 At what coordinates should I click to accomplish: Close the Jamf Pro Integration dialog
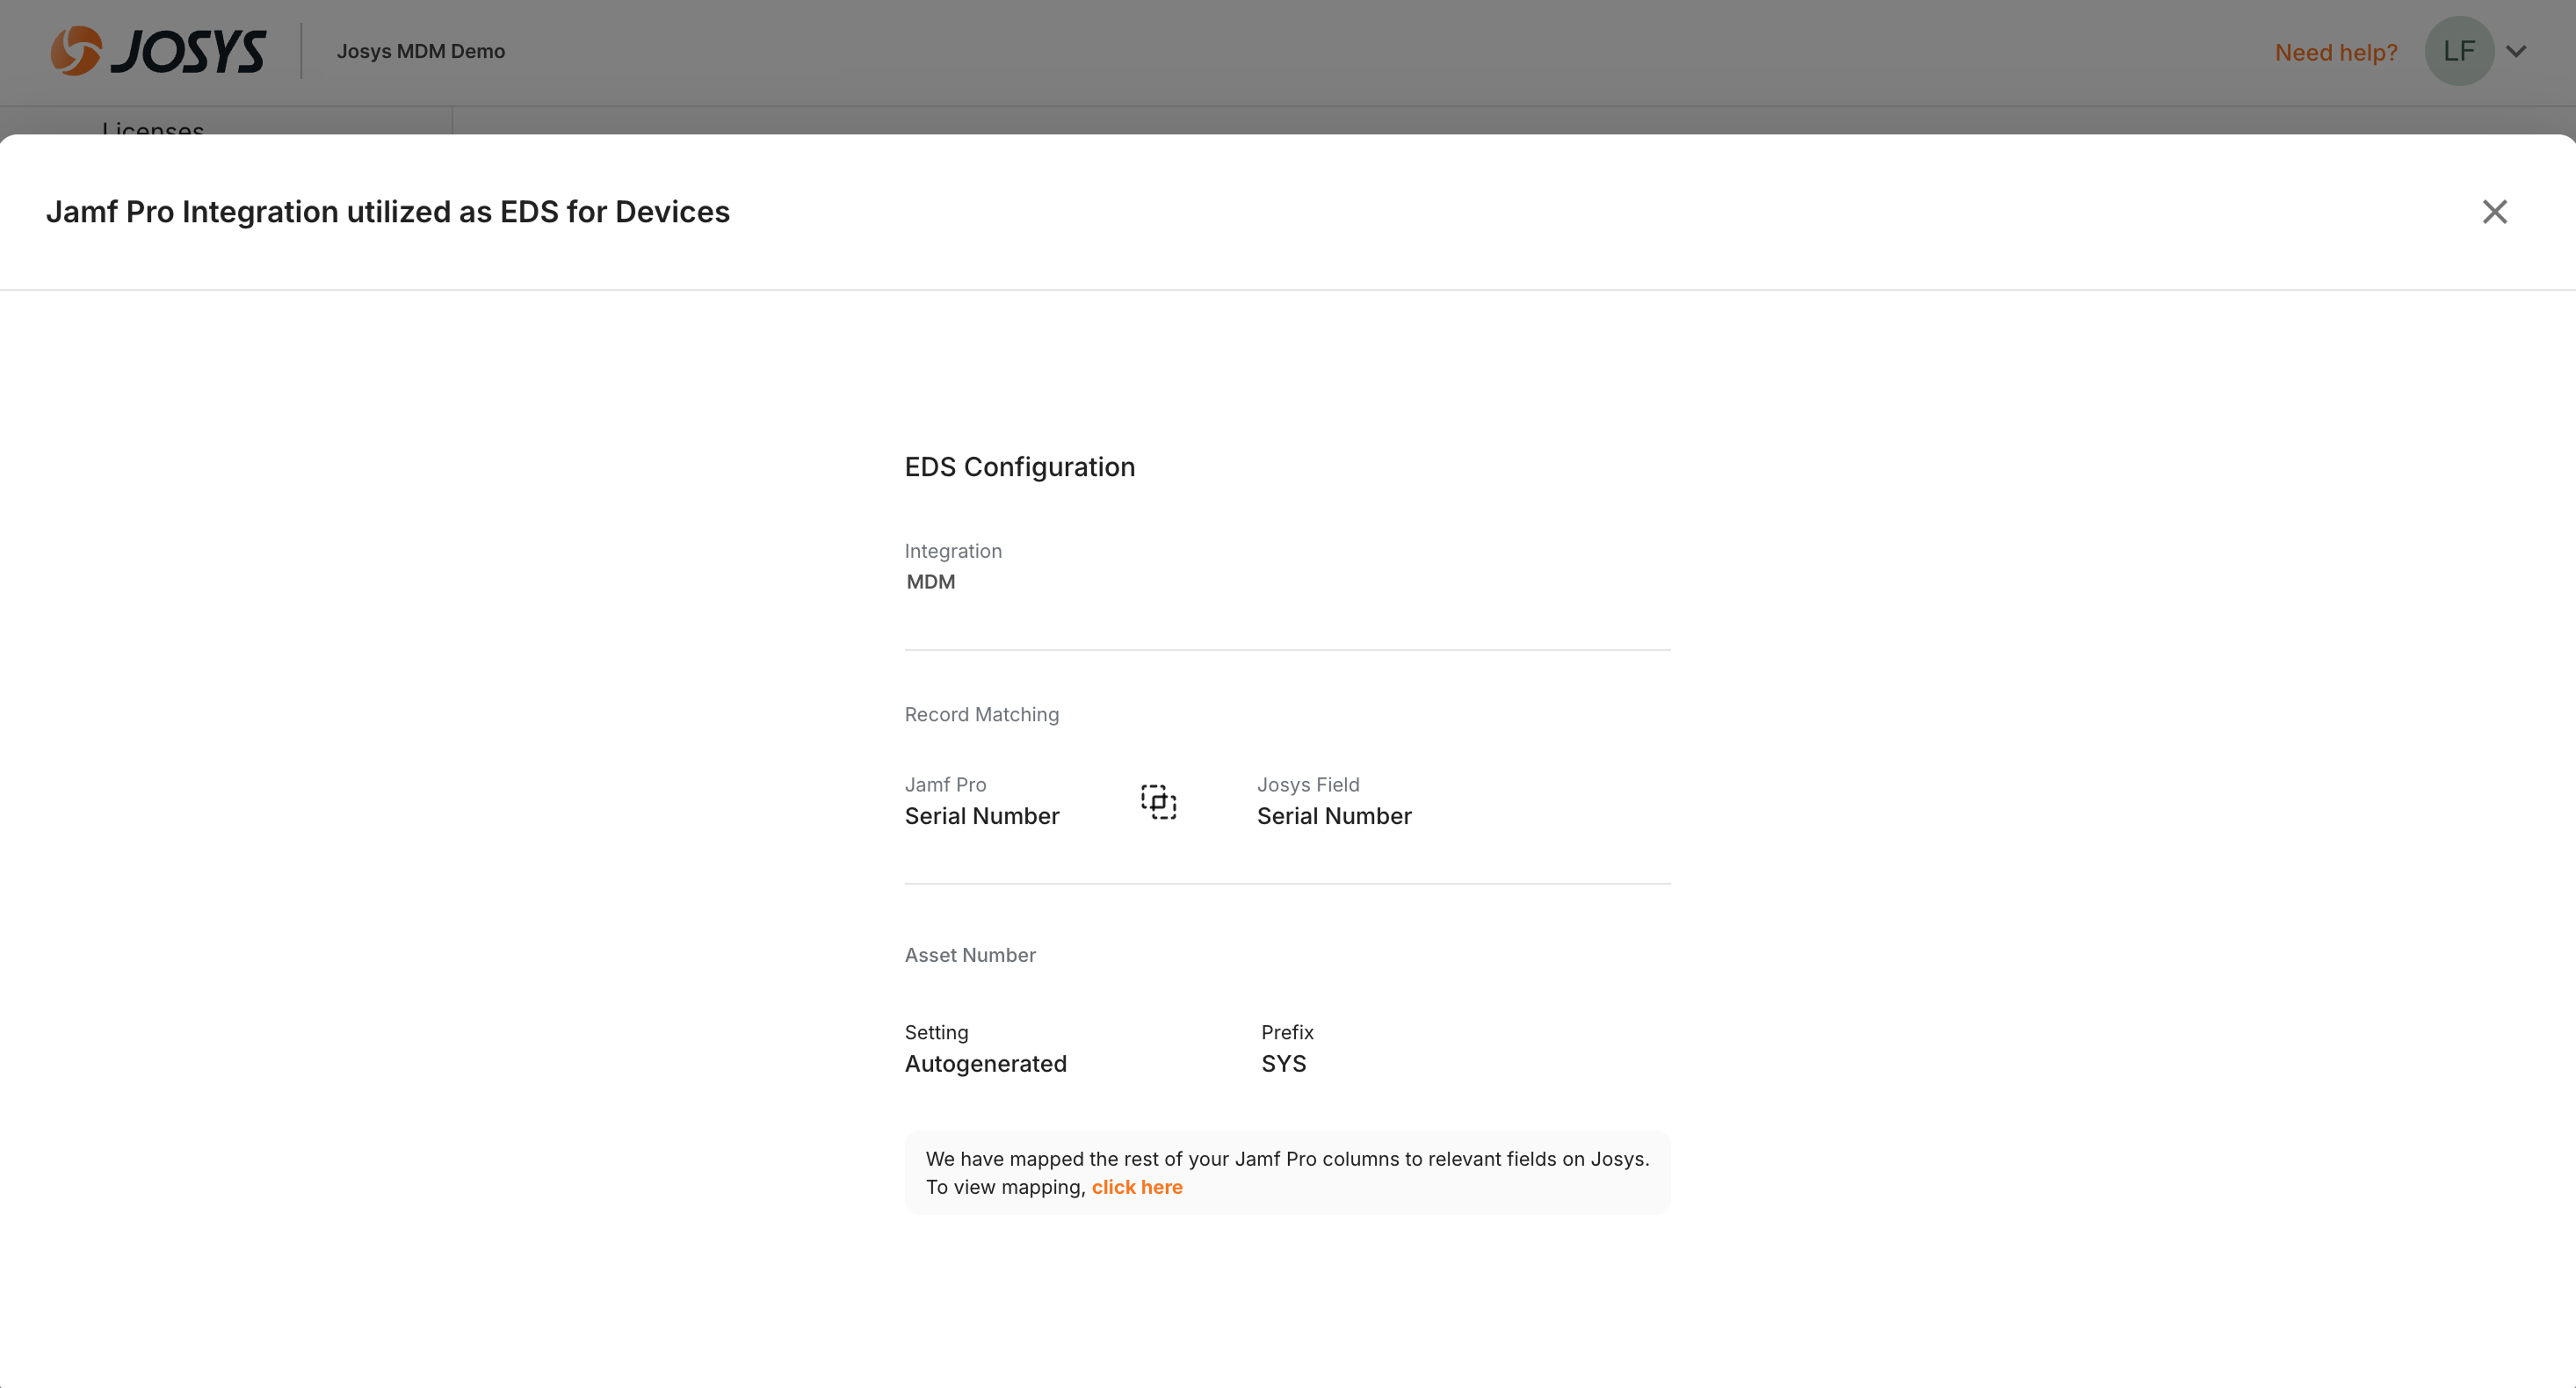pyautogui.click(x=2494, y=212)
